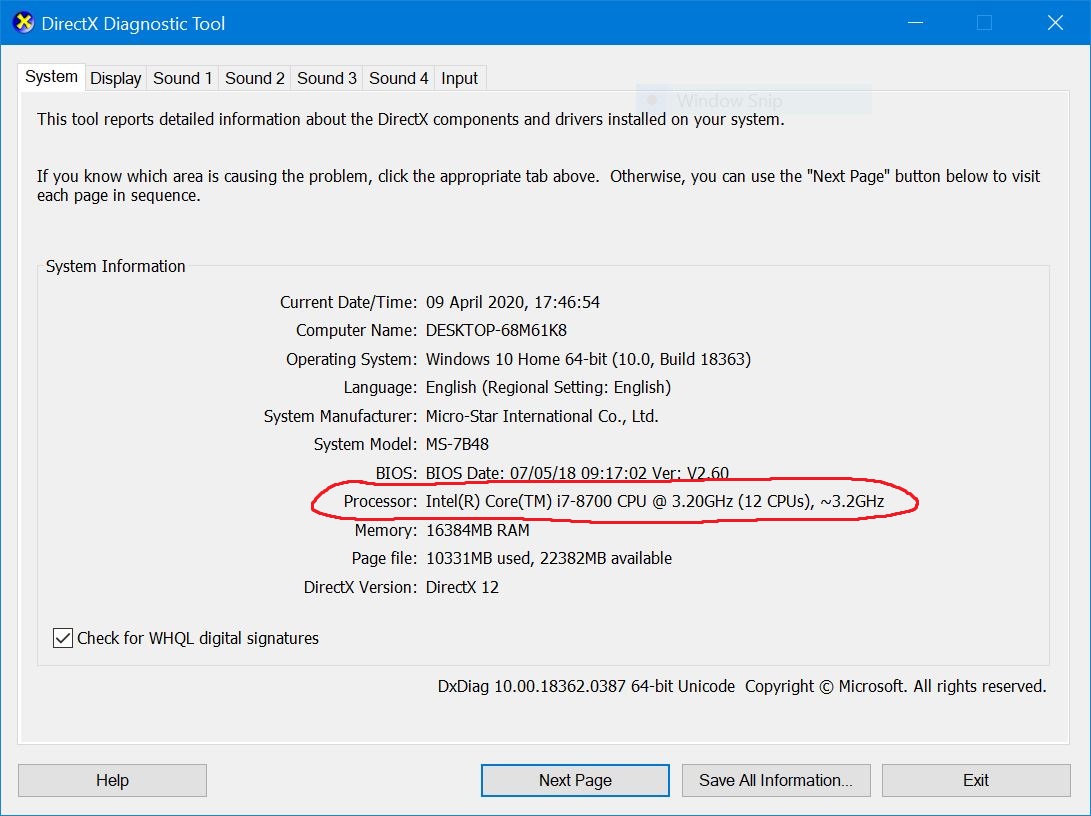Close the window with the X button
Image resolution: width=1091 pixels, height=816 pixels.
1055,23
